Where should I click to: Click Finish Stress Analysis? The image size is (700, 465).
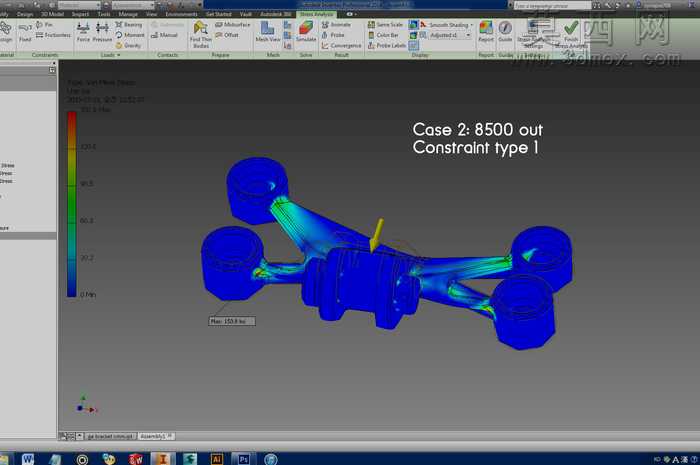coord(571,34)
